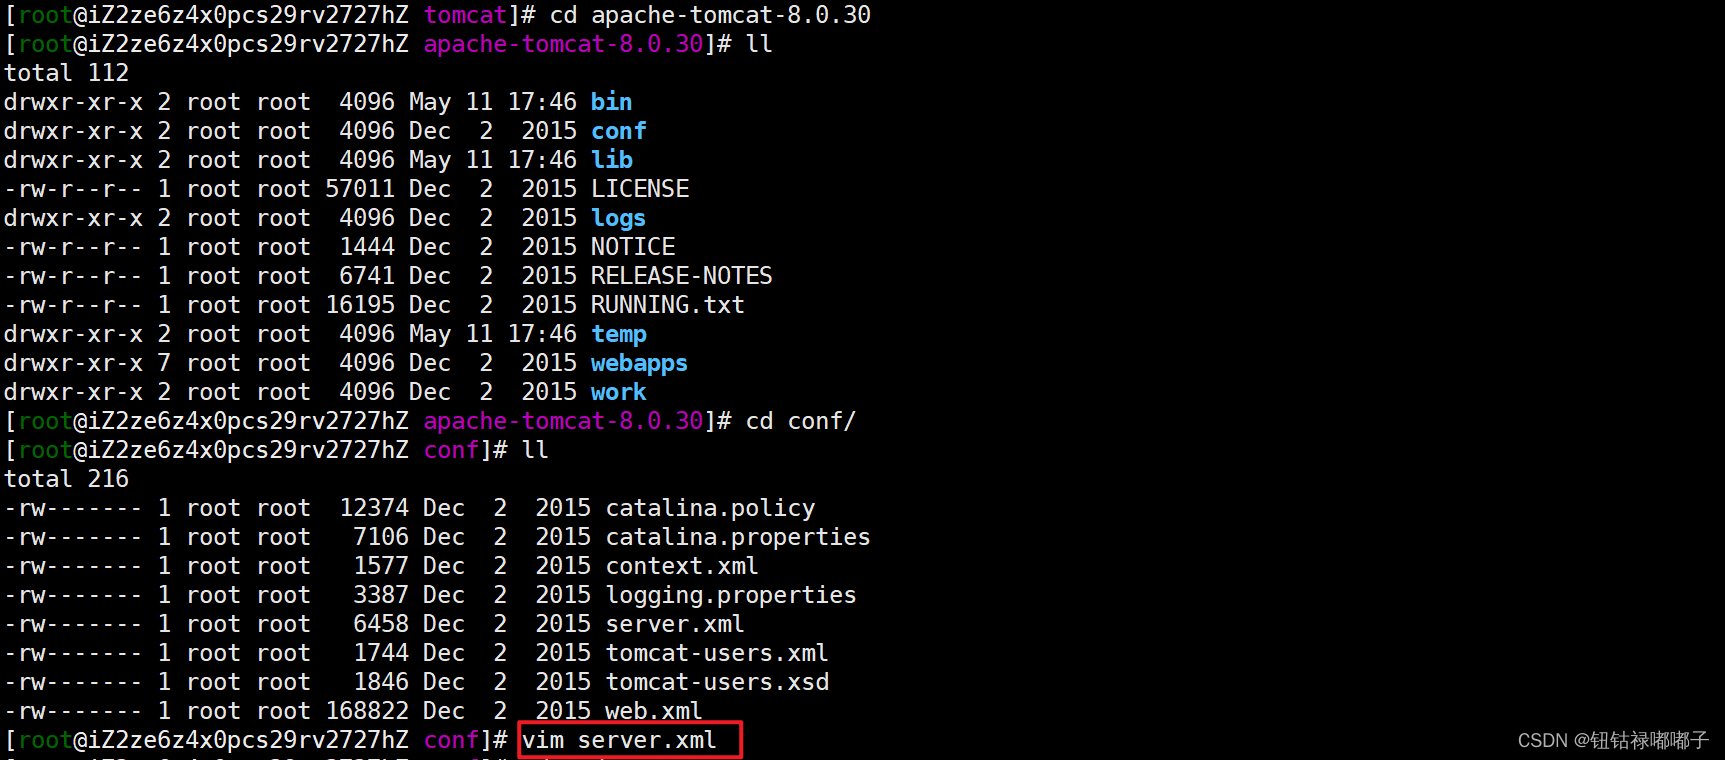Click the 'total 112' line
The height and width of the screenshot is (760, 1725).
pyautogui.click(x=67, y=73)
